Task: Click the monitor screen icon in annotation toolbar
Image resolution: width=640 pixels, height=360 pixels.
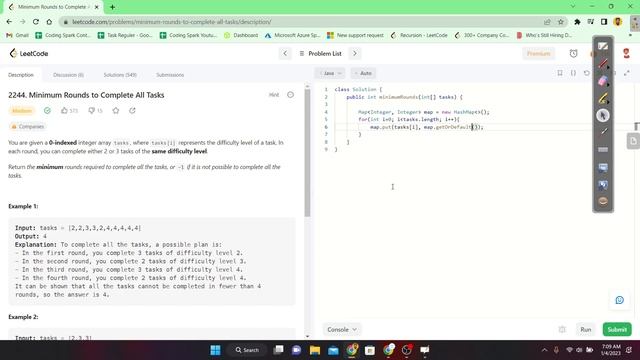Action: [x=603, y=167]
